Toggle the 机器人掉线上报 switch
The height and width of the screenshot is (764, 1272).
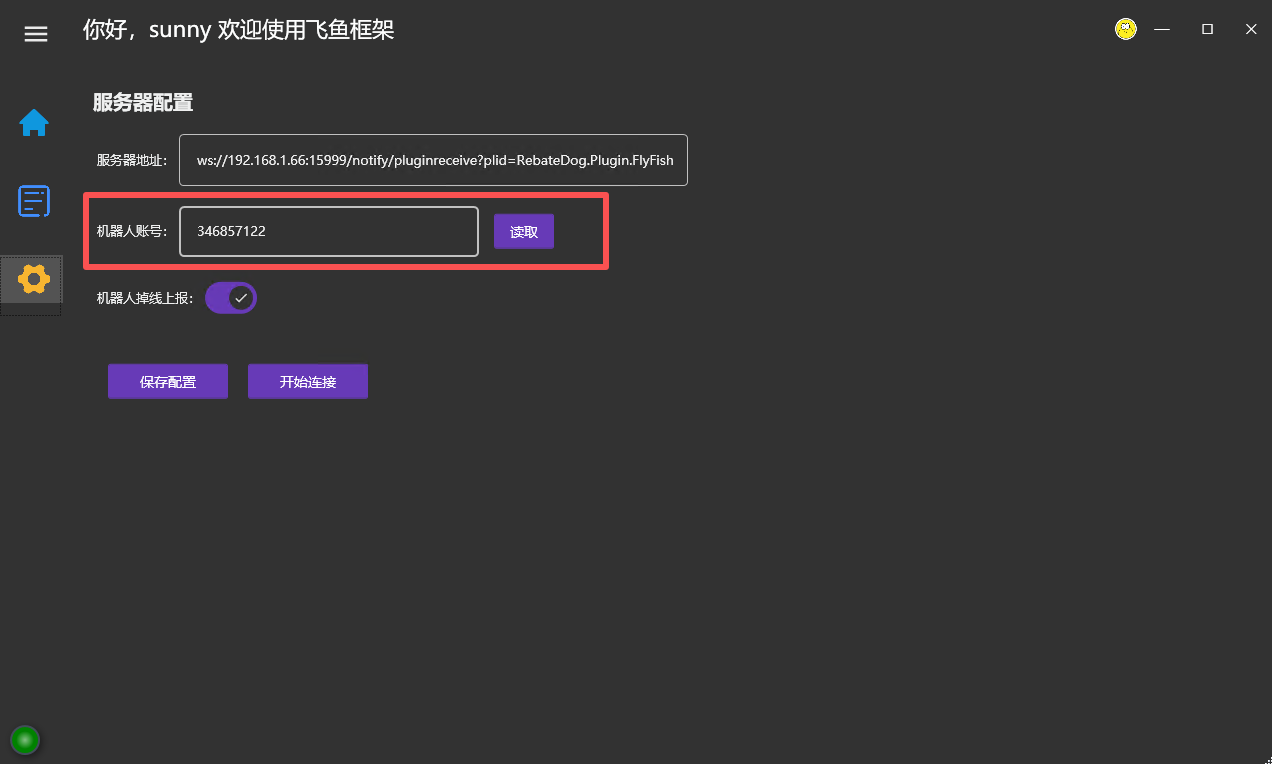tap(231, 298)
